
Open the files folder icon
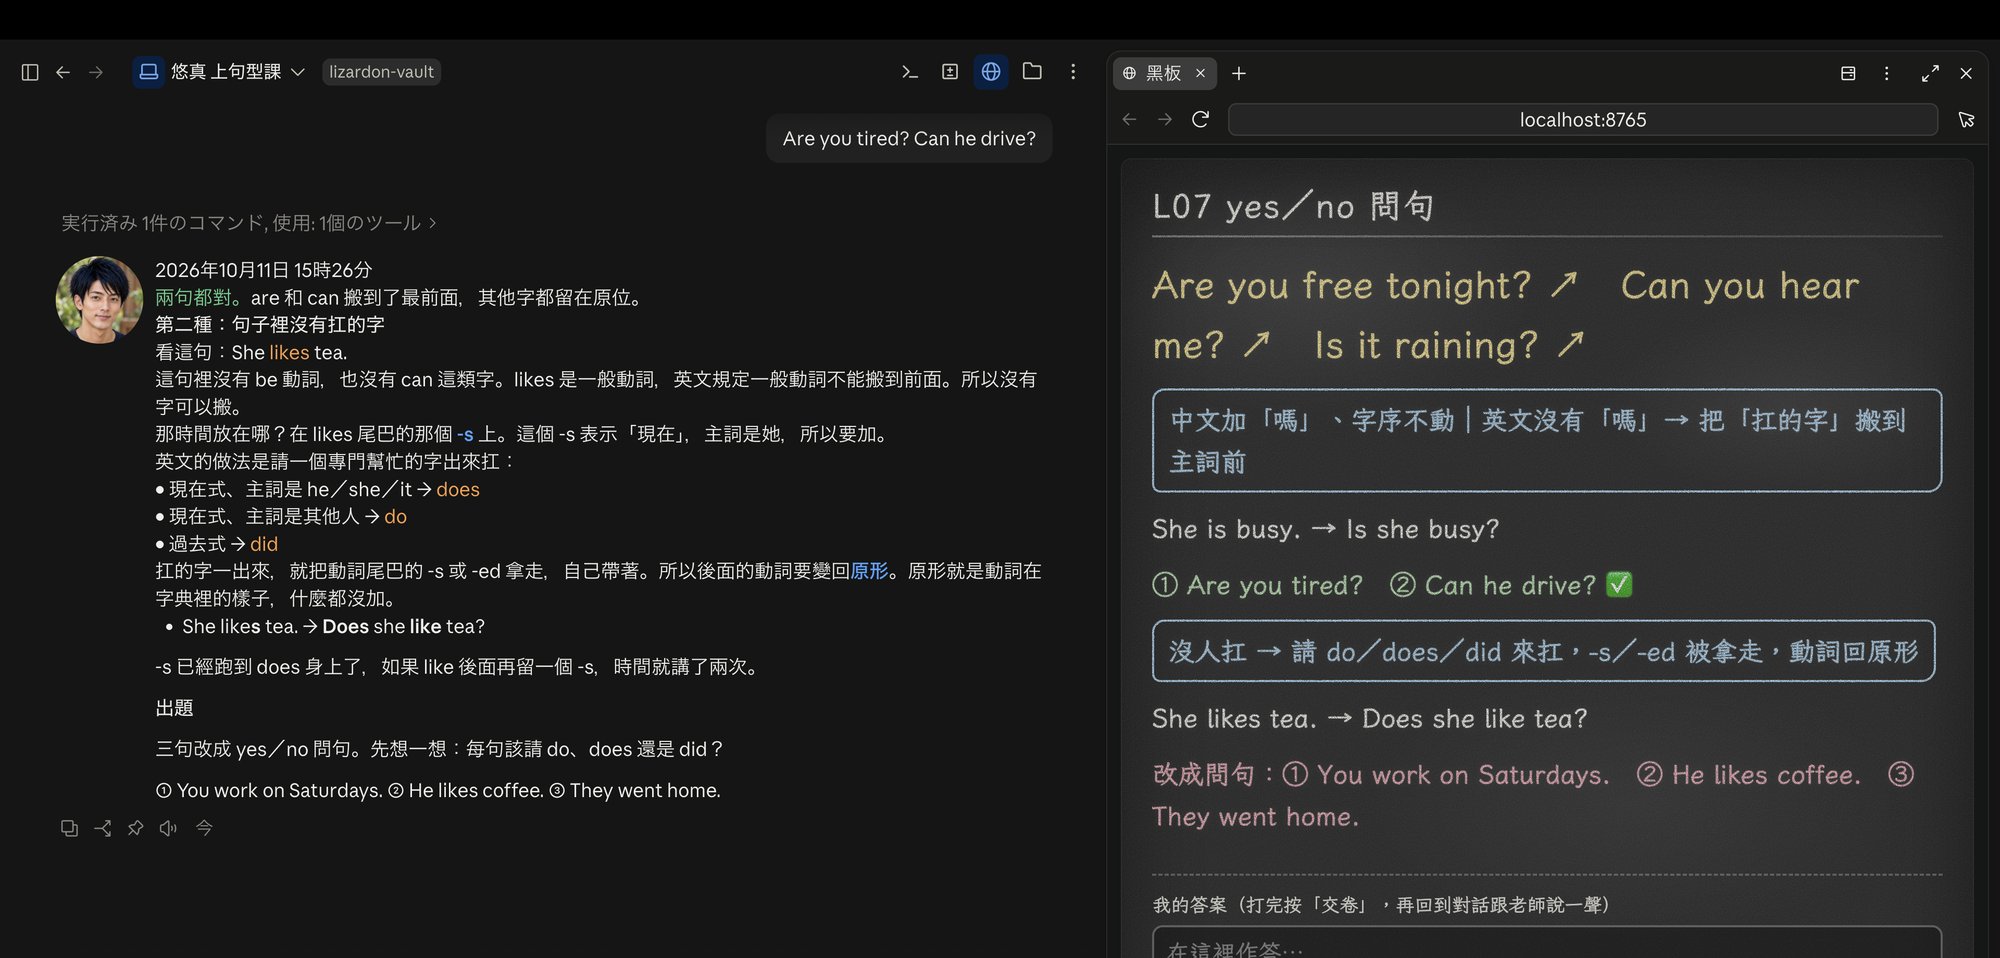click(1032, 72)
